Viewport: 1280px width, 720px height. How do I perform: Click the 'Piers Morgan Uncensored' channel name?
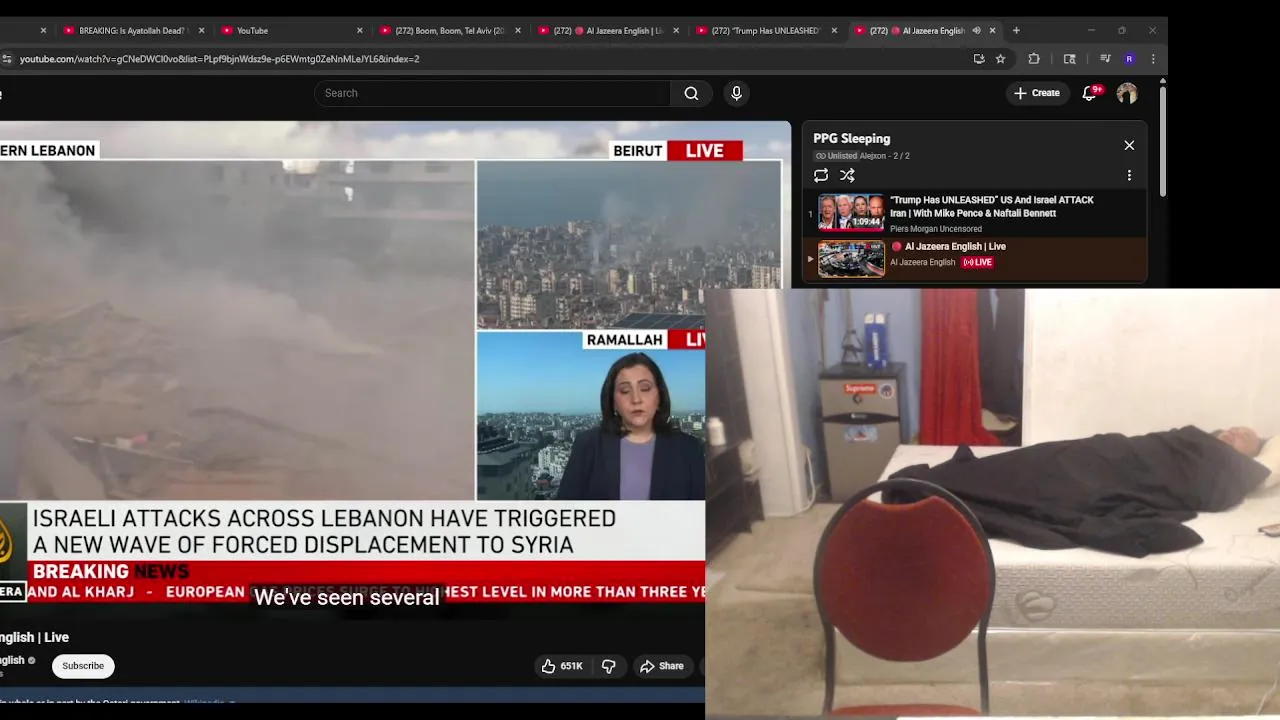click(x=936, y=229)
